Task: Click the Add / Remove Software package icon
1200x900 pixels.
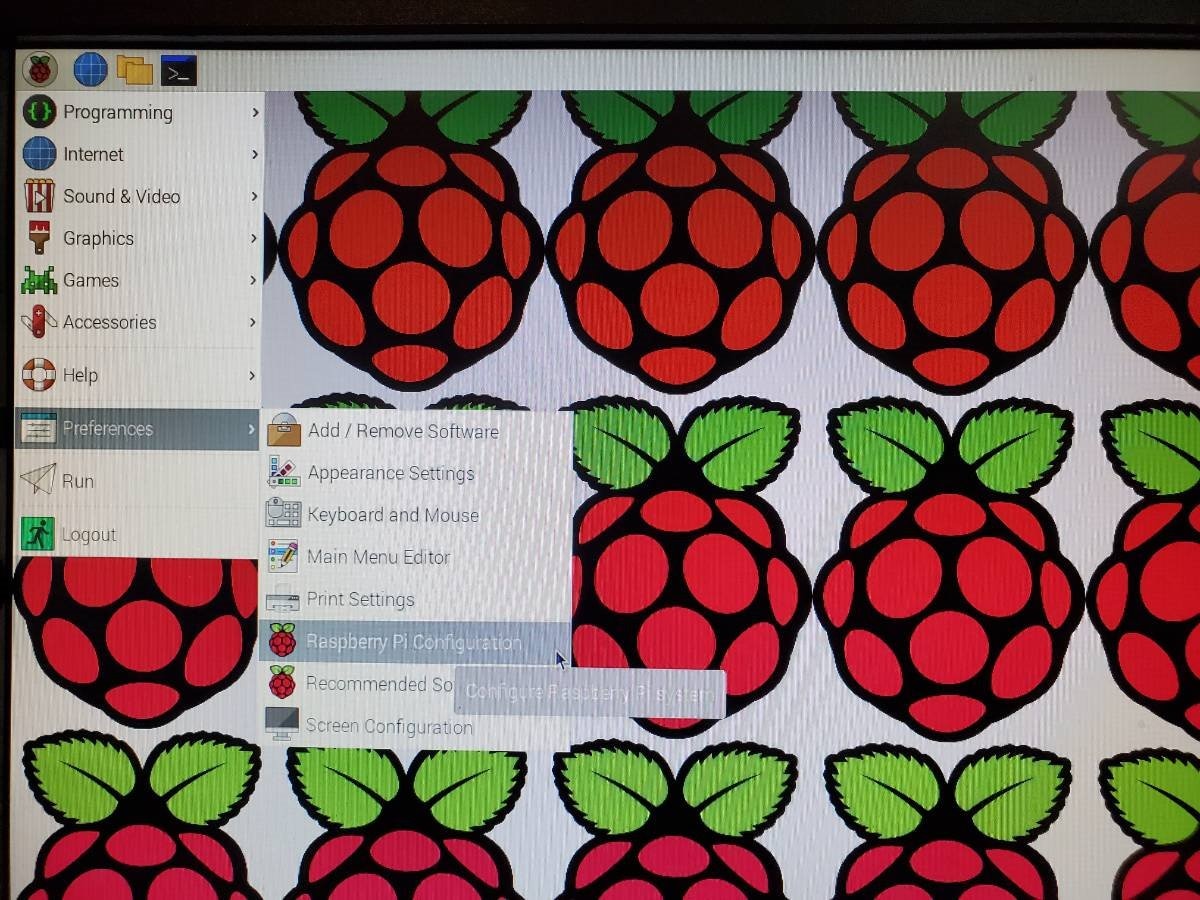Action: (284, 431)
